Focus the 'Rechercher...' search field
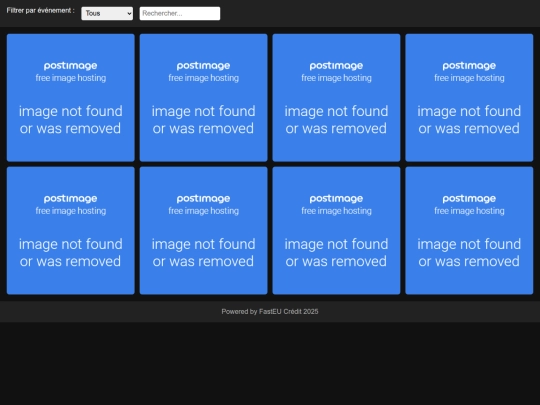The image size is (540, 405). [180, 13]
